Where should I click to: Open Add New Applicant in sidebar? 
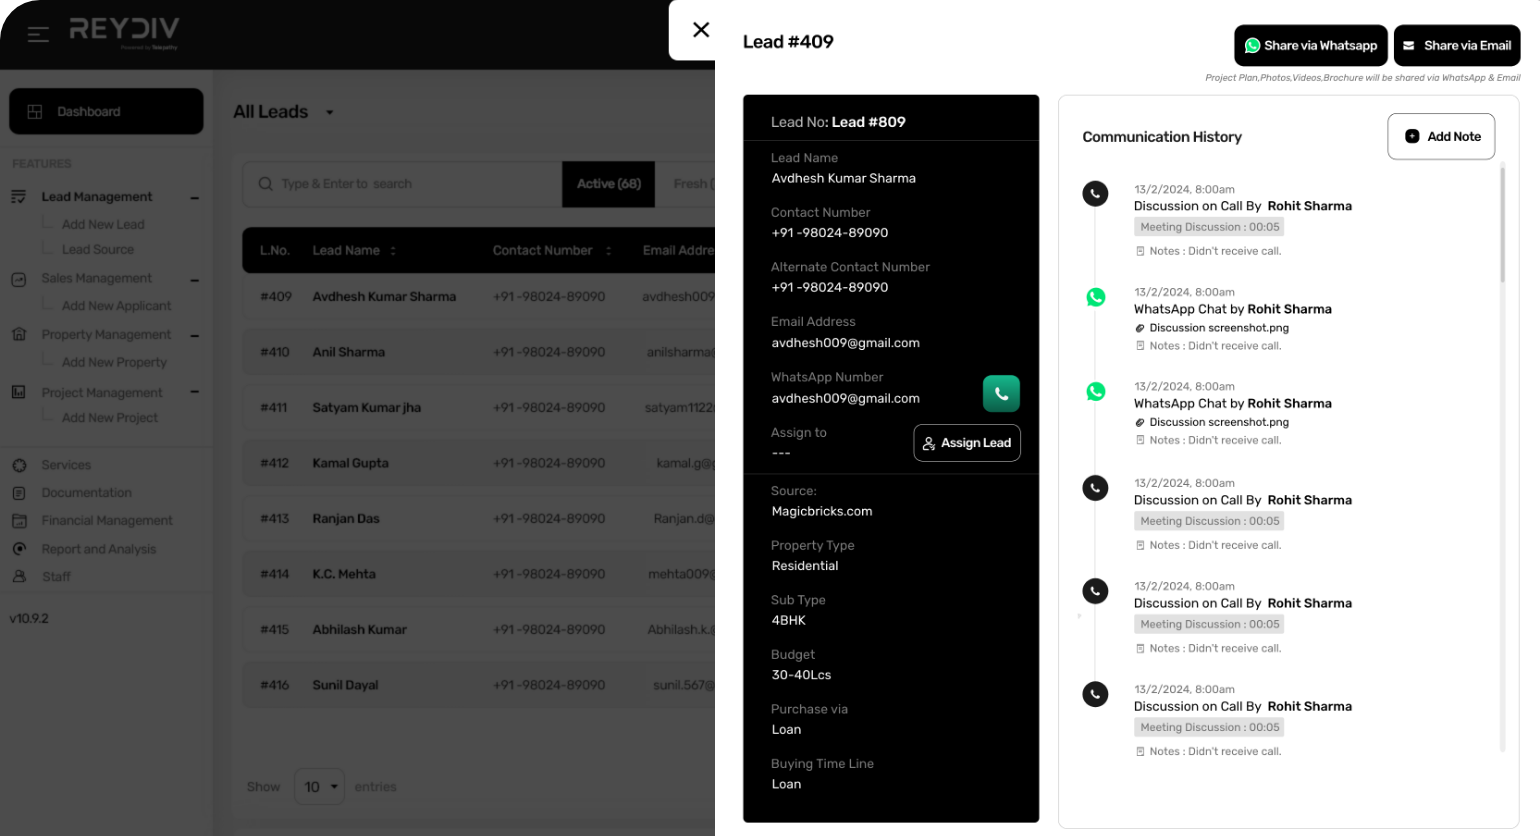116,306
